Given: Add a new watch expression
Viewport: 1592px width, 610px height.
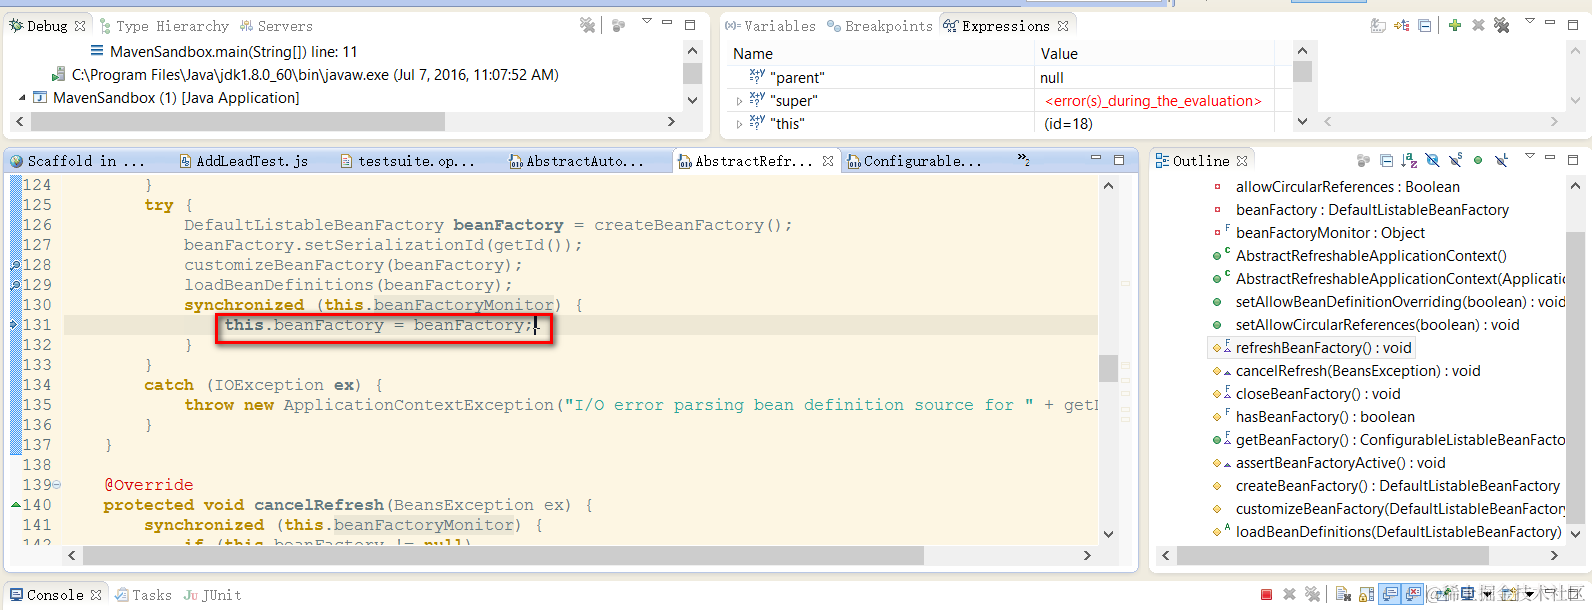Looking at the screenshot, I should (1455, 25).
